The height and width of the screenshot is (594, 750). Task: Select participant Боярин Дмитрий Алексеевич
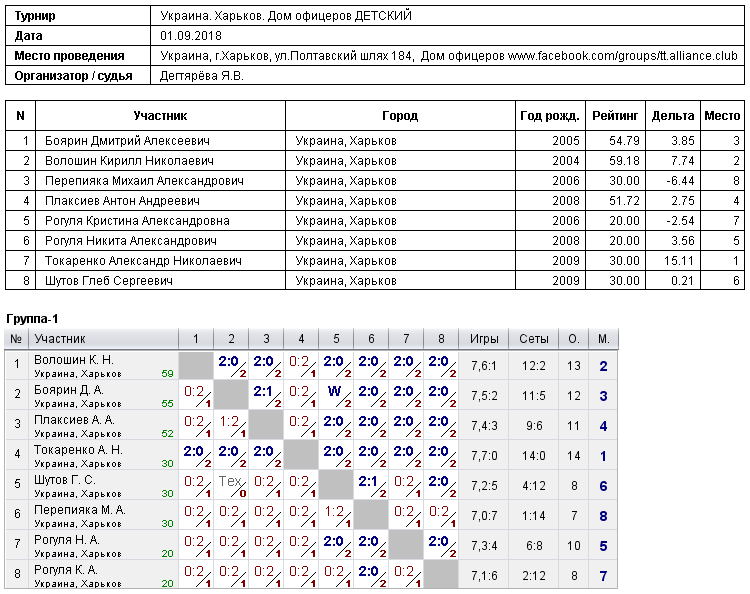(127, 141)
